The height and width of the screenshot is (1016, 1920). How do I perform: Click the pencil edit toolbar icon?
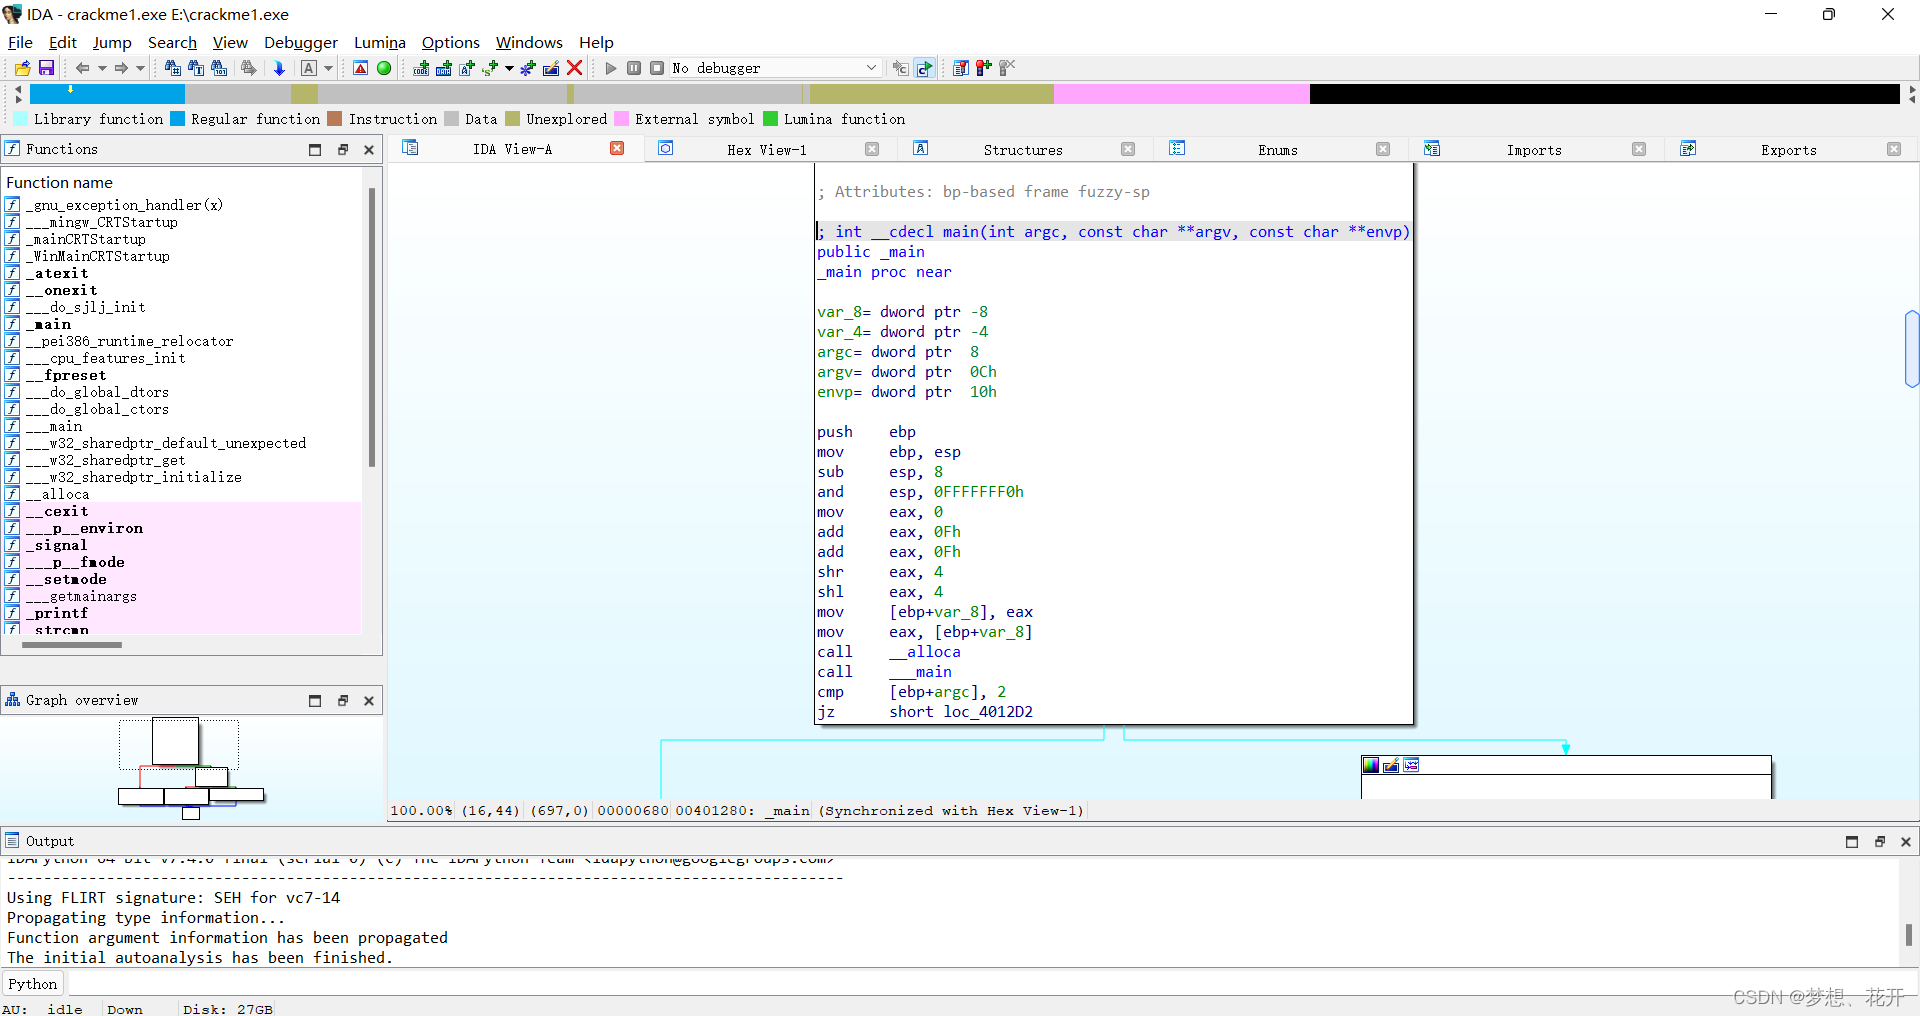[x=551, y=68]
